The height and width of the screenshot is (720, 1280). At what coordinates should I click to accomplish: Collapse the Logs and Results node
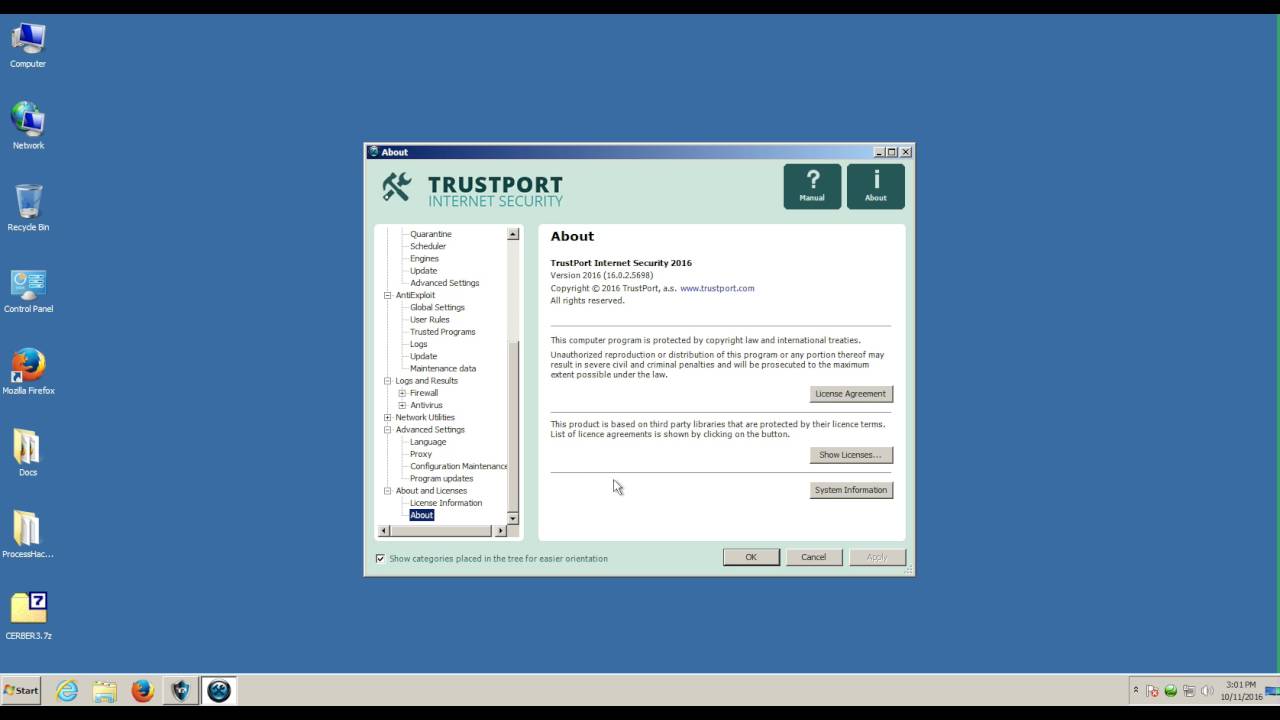[388, 381]
